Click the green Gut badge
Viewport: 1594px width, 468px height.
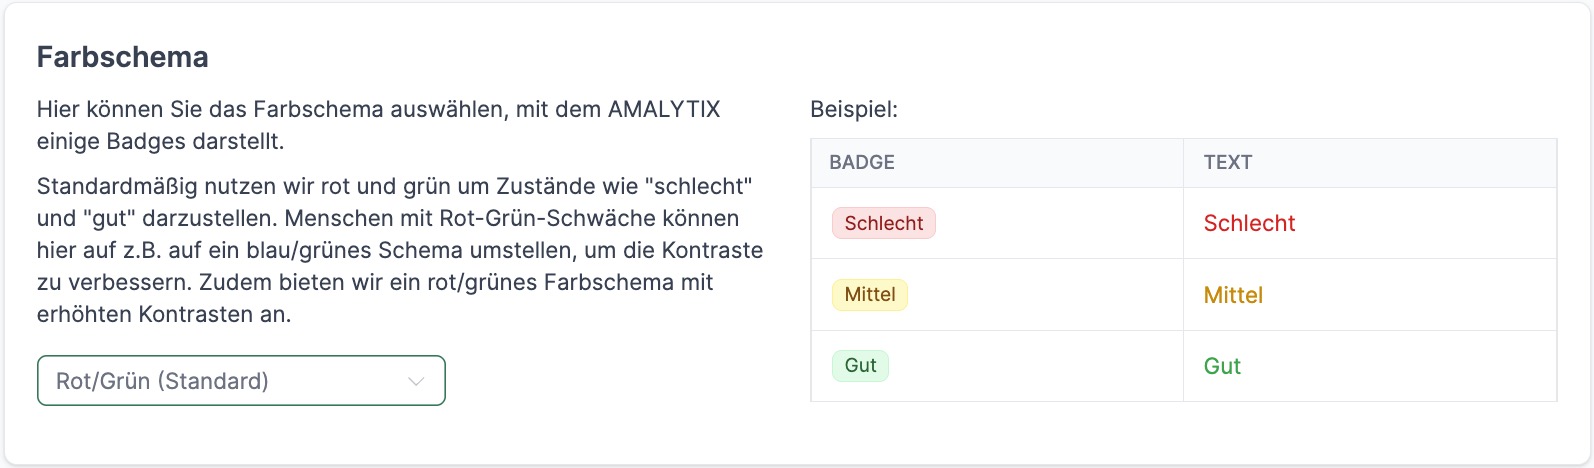click(x=860, y=365)
